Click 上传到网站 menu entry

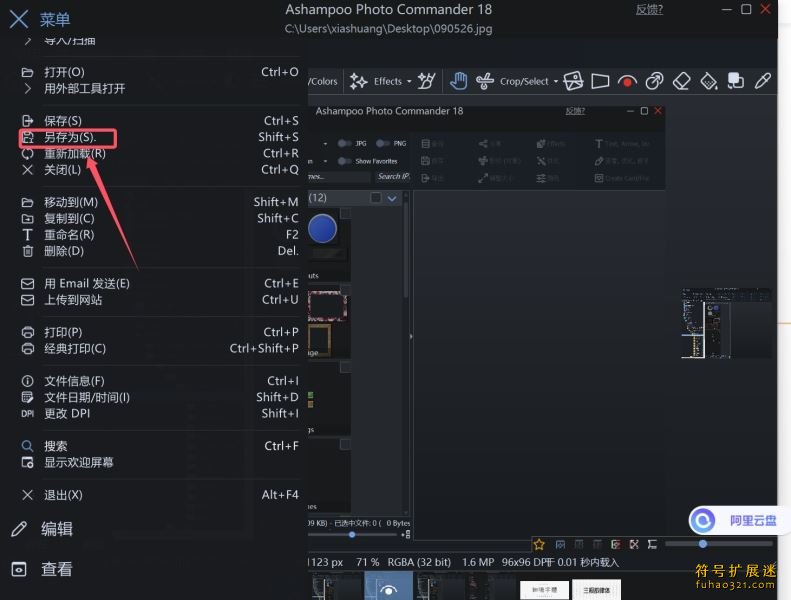160,300
